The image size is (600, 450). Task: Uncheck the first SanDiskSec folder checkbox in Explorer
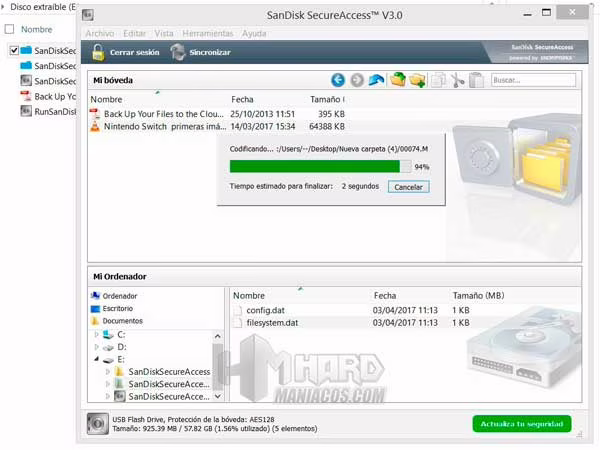coord(14,50)
